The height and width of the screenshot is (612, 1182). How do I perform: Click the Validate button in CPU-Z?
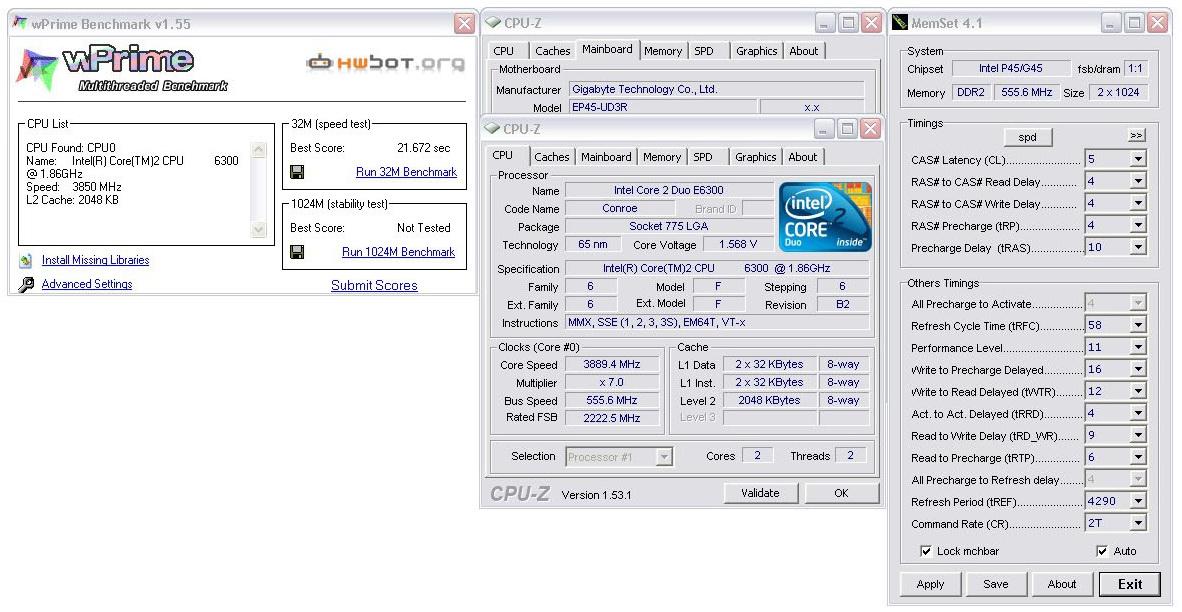[760, 493]
